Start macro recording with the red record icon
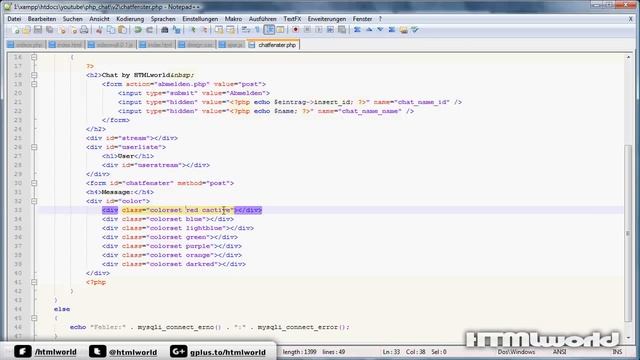Viewport: 640px width, 360px height. (296, 30)
